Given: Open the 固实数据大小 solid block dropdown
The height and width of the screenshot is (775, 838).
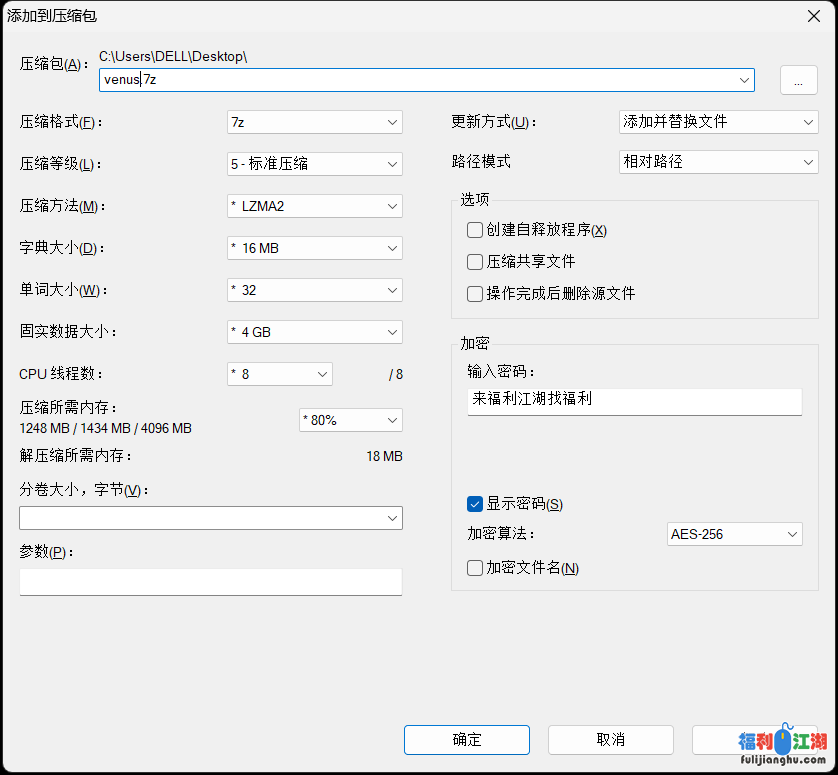Looking at the screenshot, I should [x=315, y=331].
